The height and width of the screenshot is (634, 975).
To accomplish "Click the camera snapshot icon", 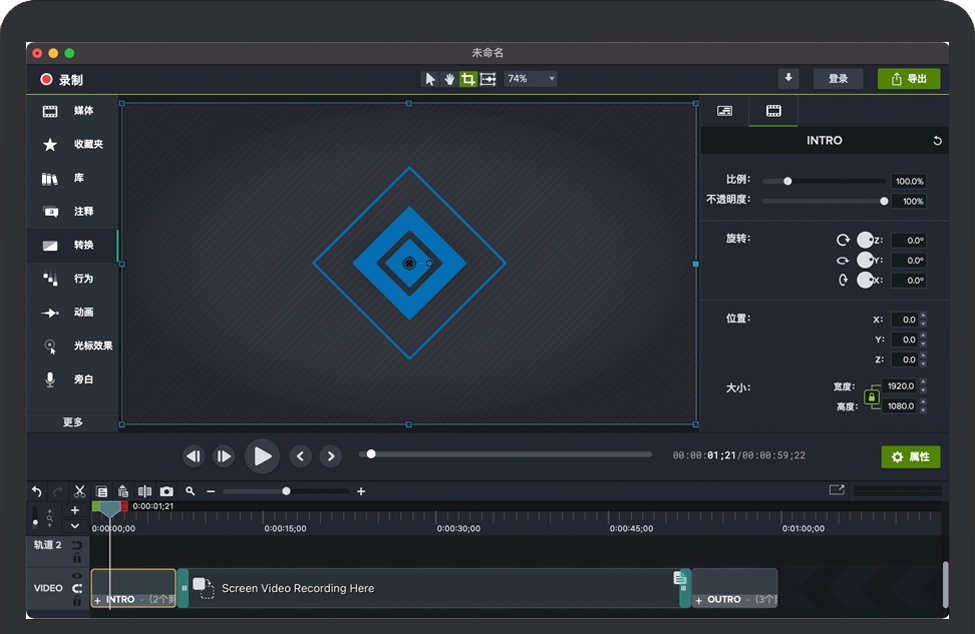I will coord(166,491).
